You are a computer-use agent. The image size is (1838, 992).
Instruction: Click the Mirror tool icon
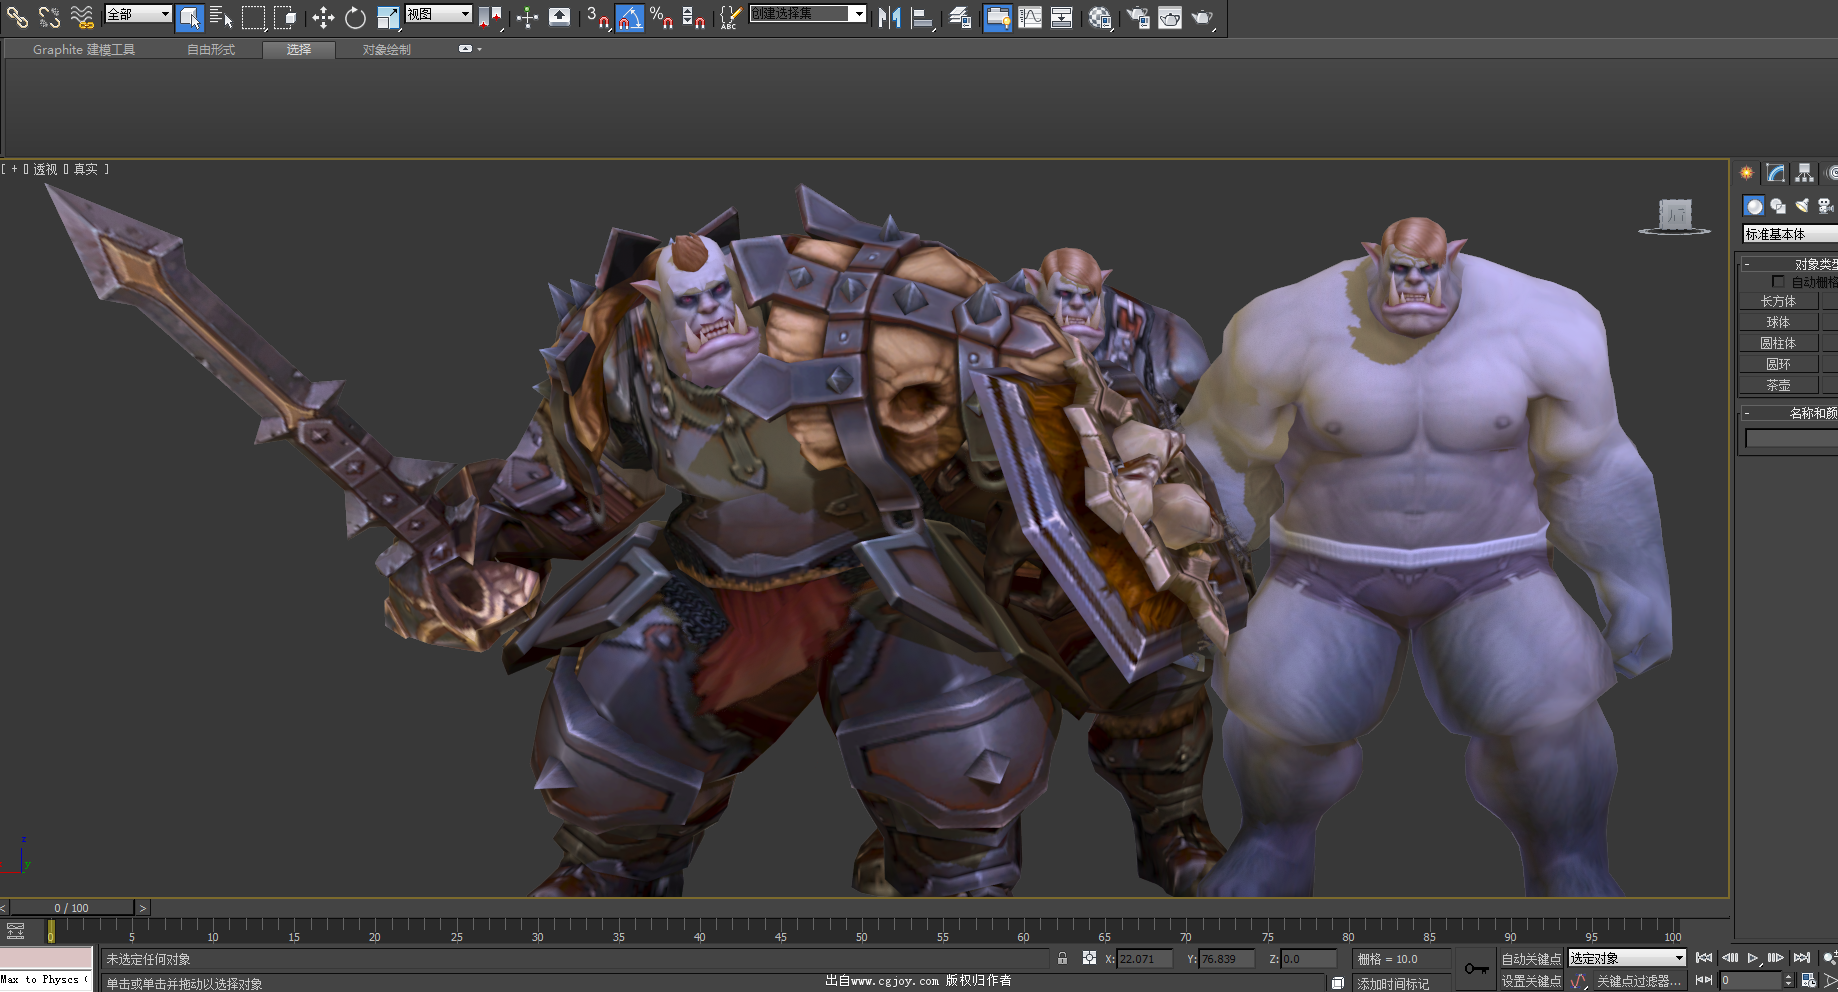click(x=889, y=17)
